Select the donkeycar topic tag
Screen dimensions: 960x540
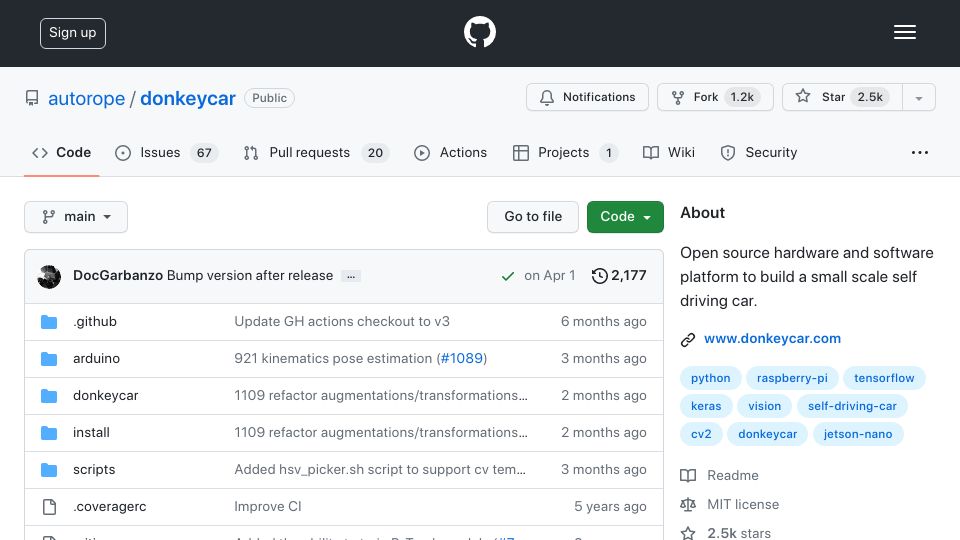[x=767, y=435]
